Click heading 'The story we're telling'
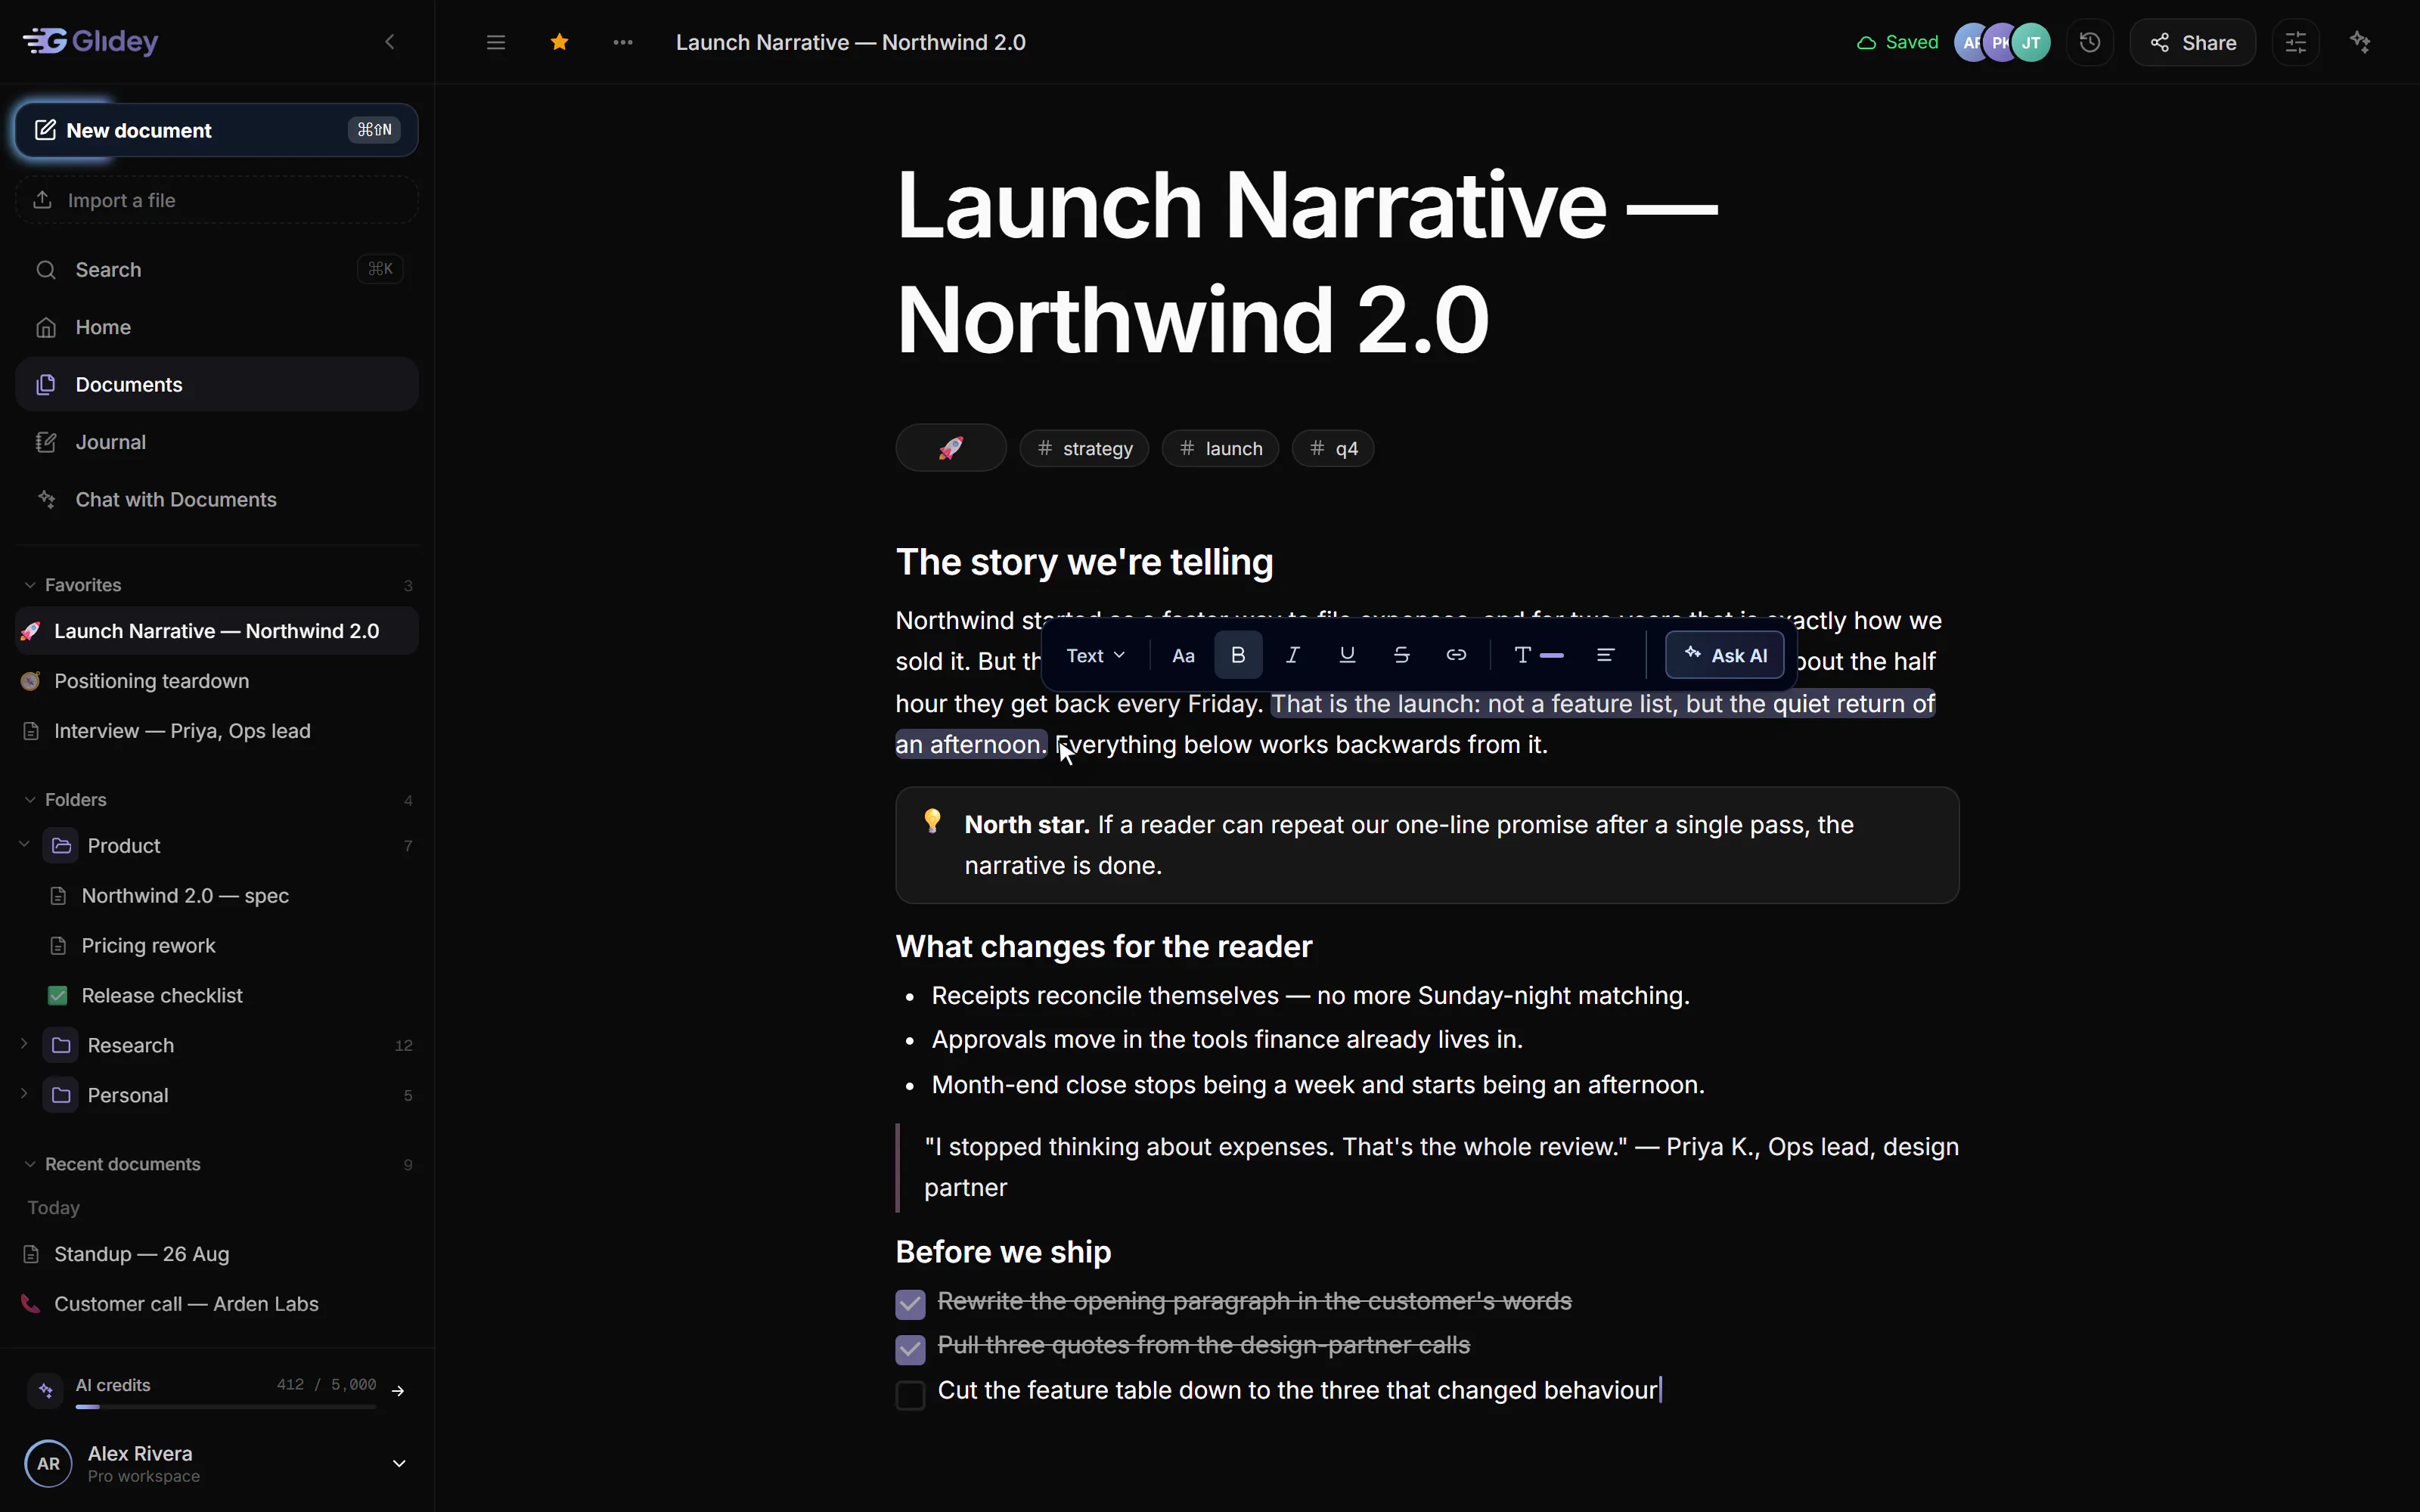 tap(1084, 562)
